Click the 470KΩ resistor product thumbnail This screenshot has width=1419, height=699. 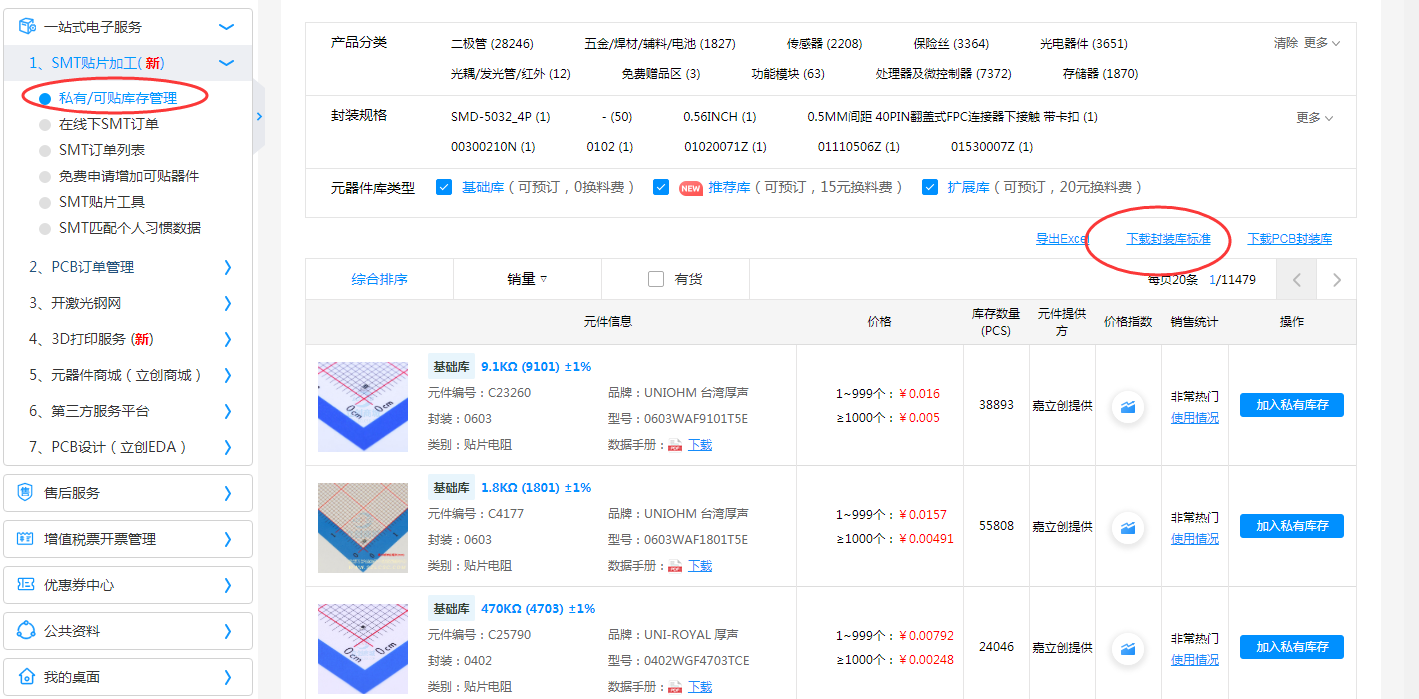(x=363, y=647)
